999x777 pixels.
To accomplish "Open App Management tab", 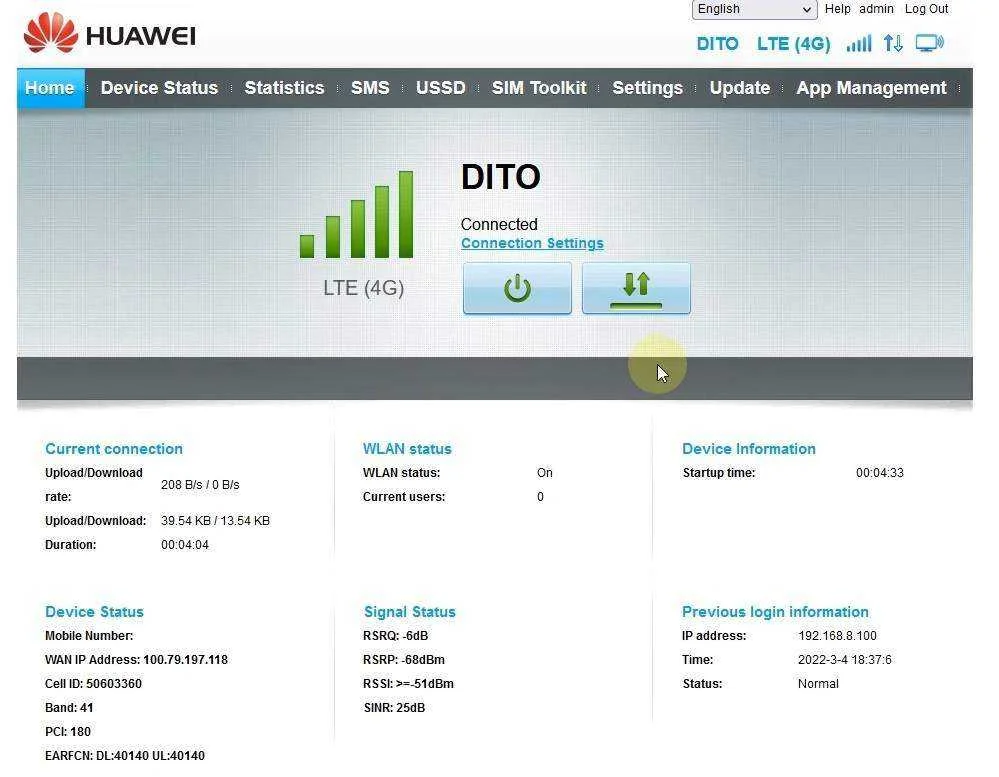I will click(871, 88).
